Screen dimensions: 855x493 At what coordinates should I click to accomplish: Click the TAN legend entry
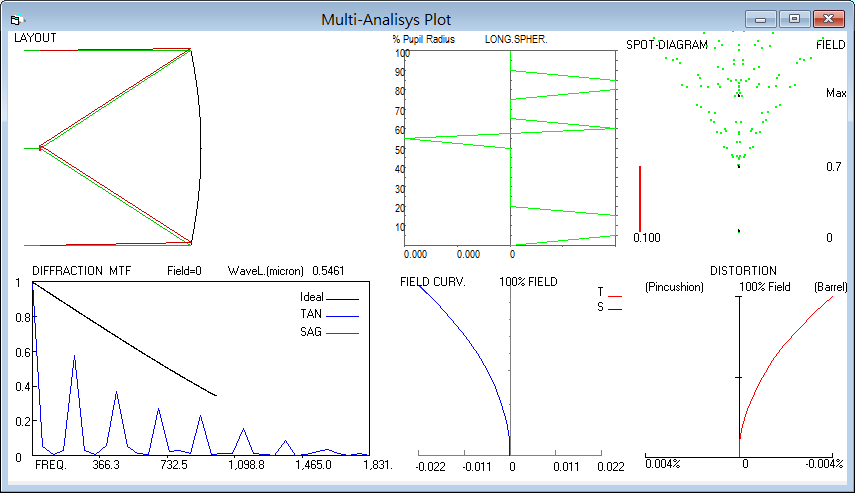pyautogui.click(x=329, y=314)
